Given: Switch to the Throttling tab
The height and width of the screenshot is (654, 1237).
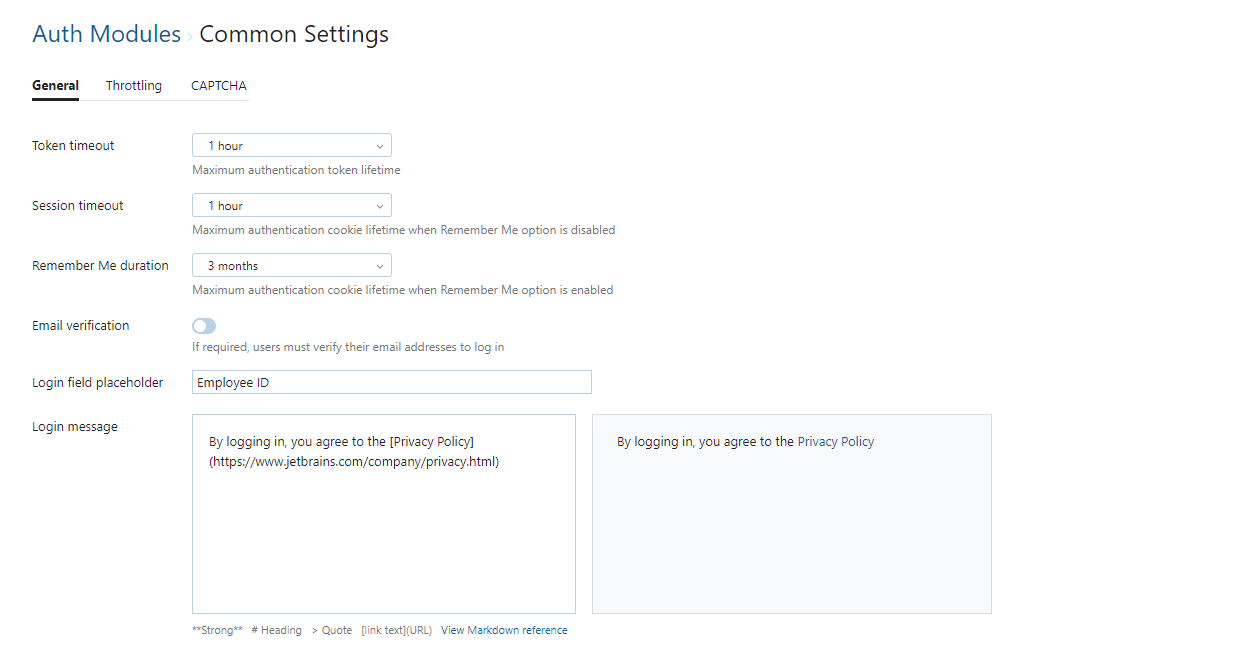Looking at the screenshot, I should pyautogui.click(x=134, y=86).
